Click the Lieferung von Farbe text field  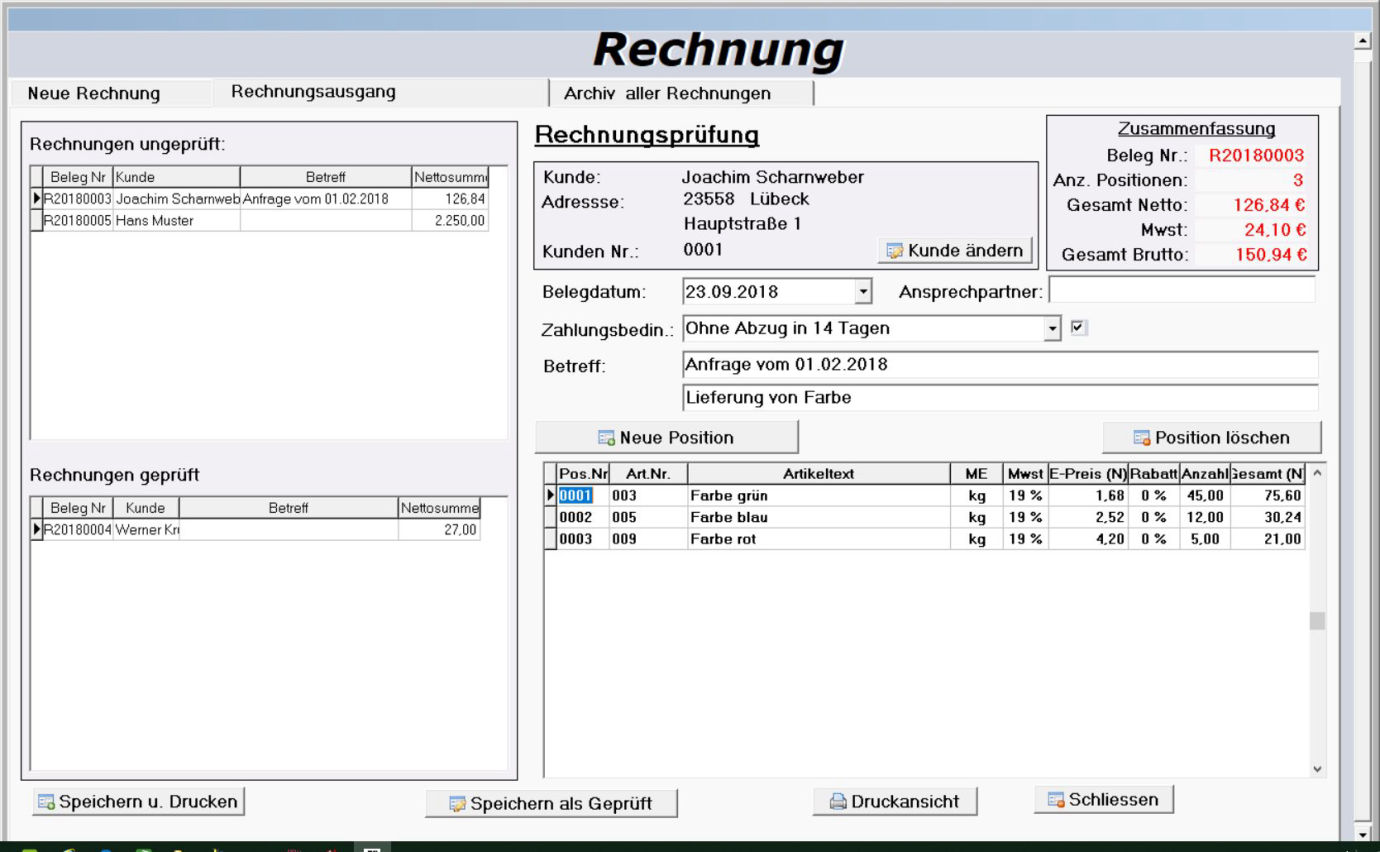pos(1000,398)
